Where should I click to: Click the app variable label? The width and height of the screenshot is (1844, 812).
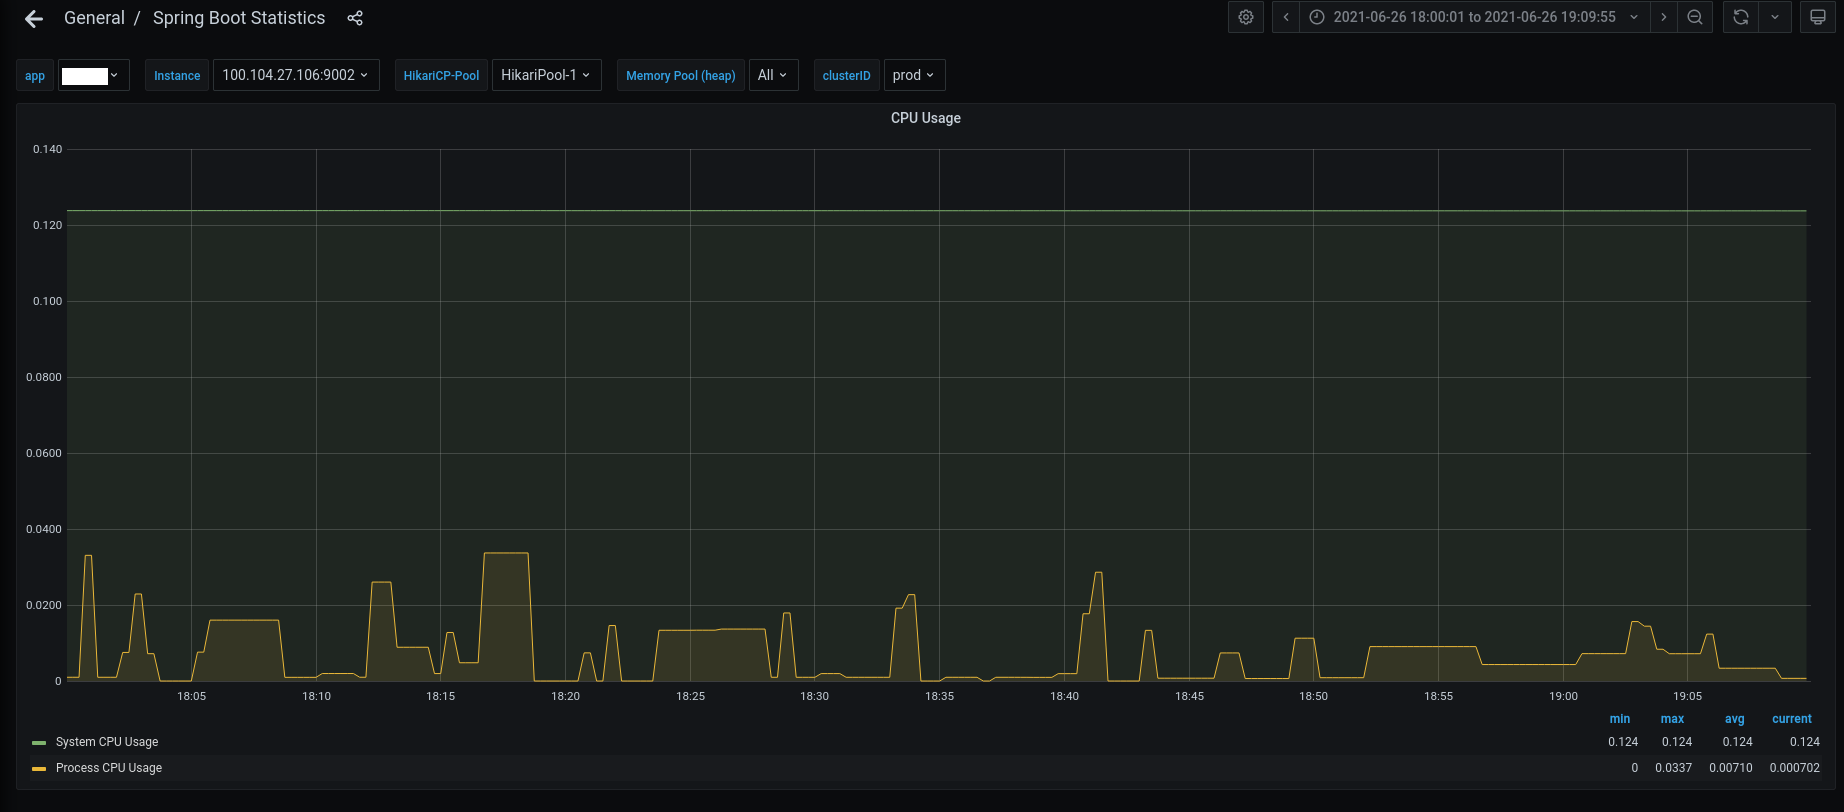point(35,76)
